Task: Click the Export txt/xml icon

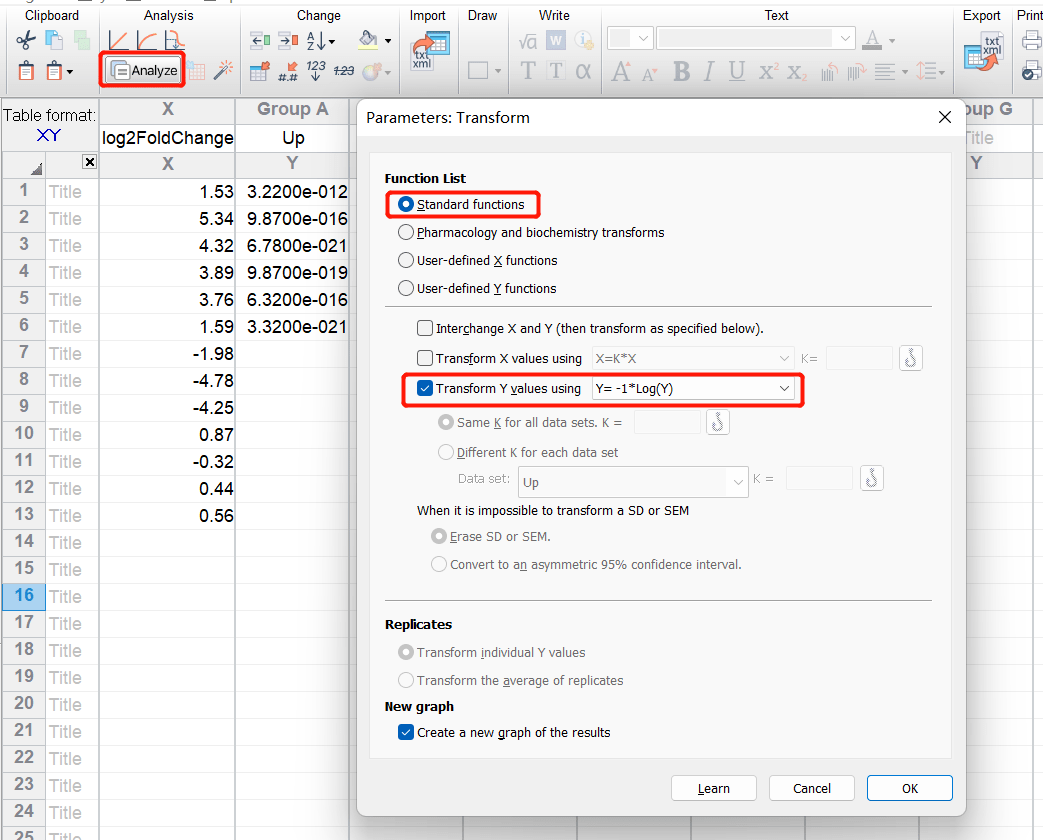Action: pyautogui.click(x=983, y=50)
